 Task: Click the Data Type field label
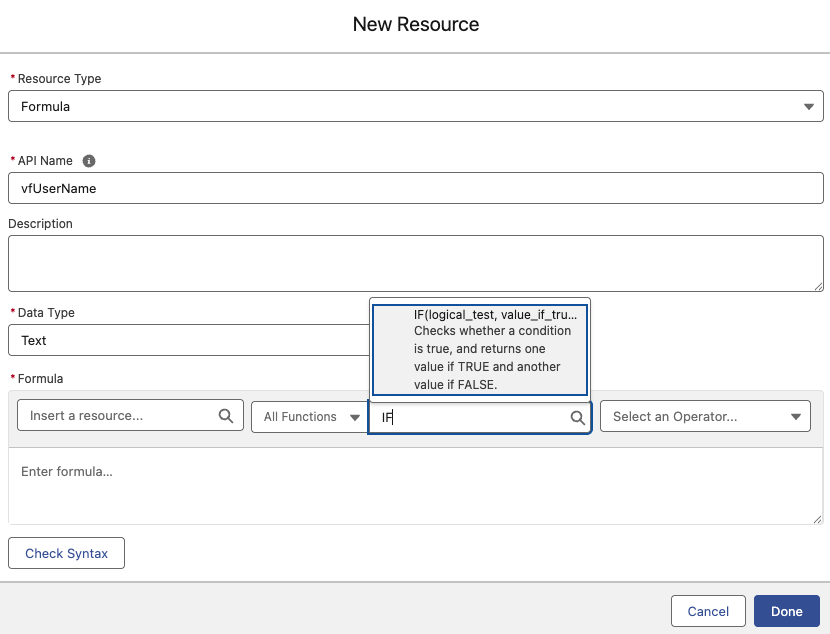click(x=46, y=313)
